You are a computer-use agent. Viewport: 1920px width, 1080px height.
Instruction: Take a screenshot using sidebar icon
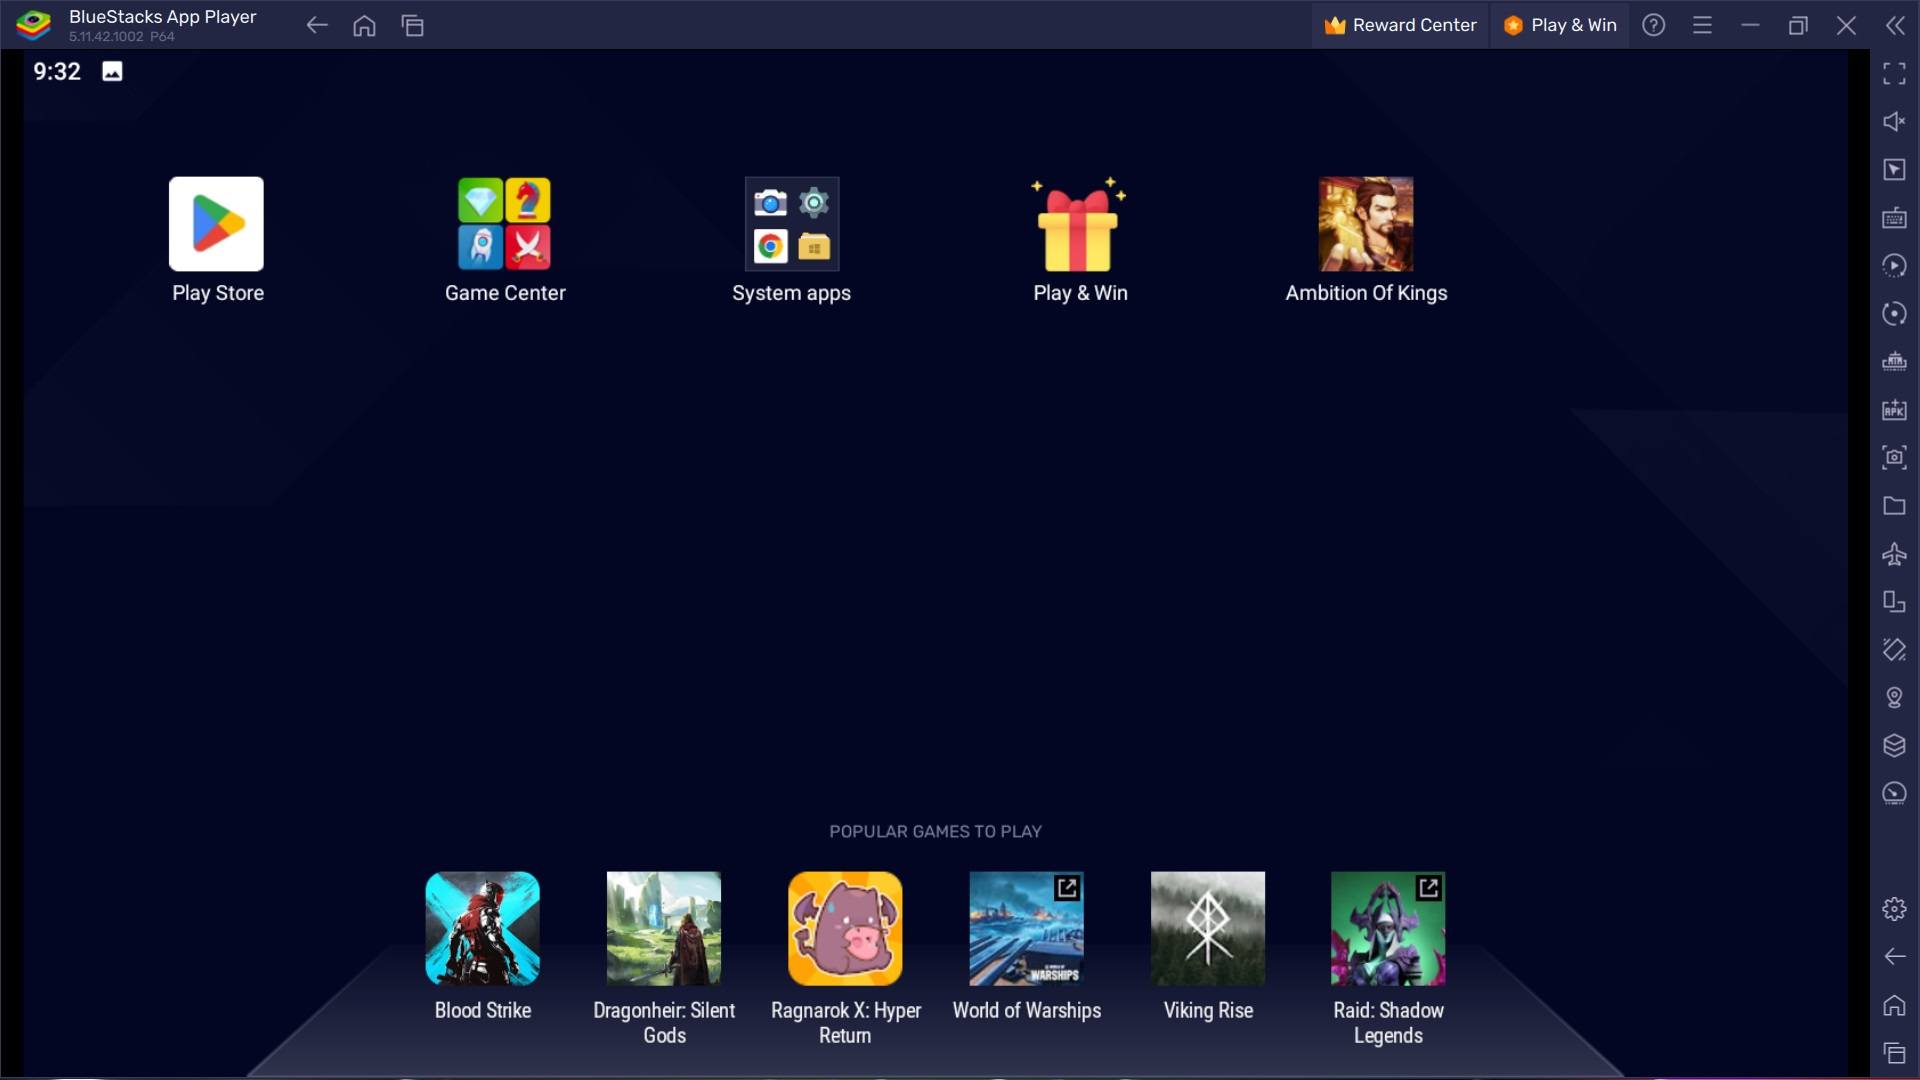point(1894,457)
